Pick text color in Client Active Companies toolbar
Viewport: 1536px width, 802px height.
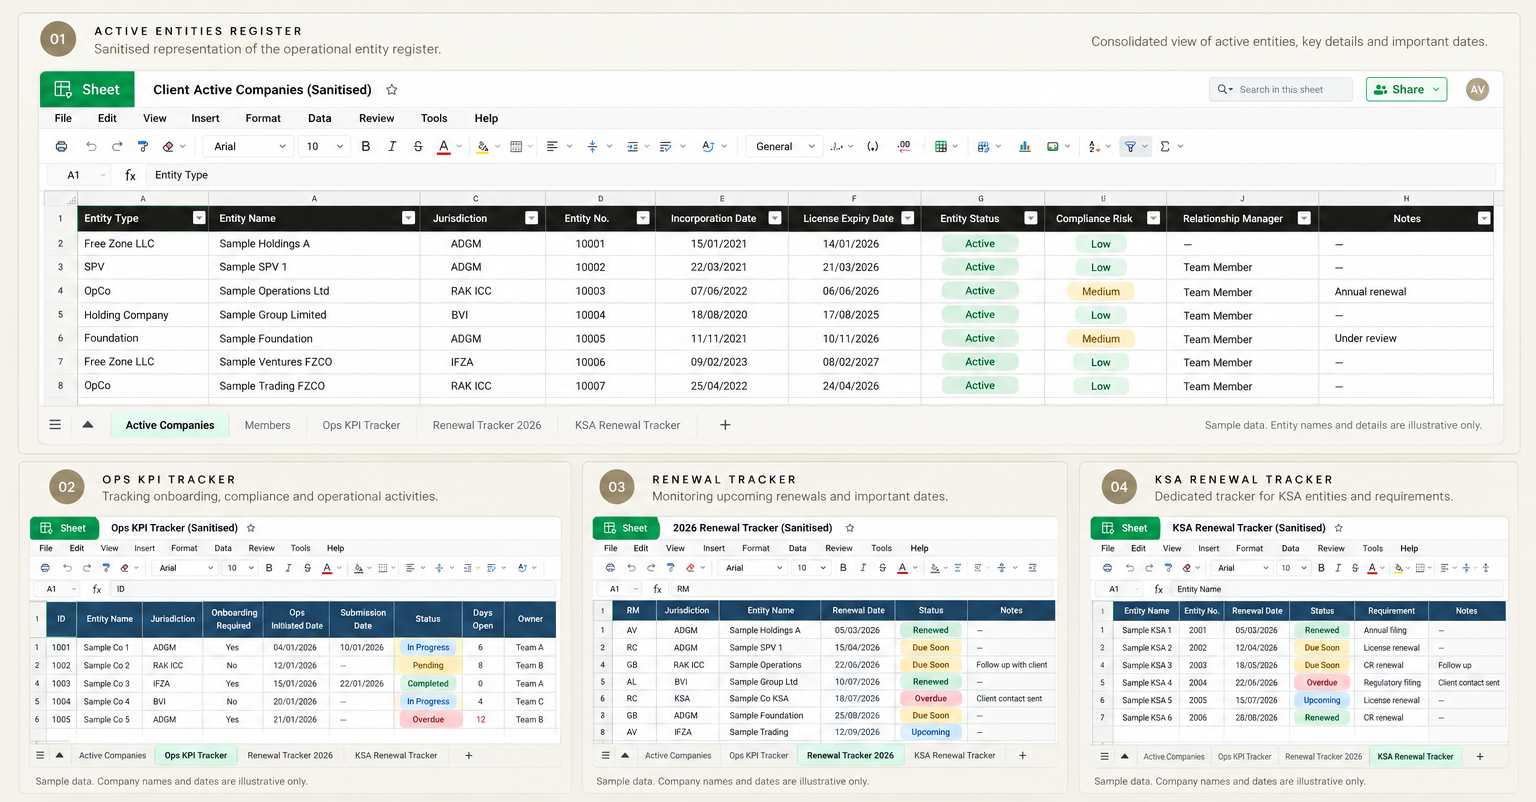444,146
